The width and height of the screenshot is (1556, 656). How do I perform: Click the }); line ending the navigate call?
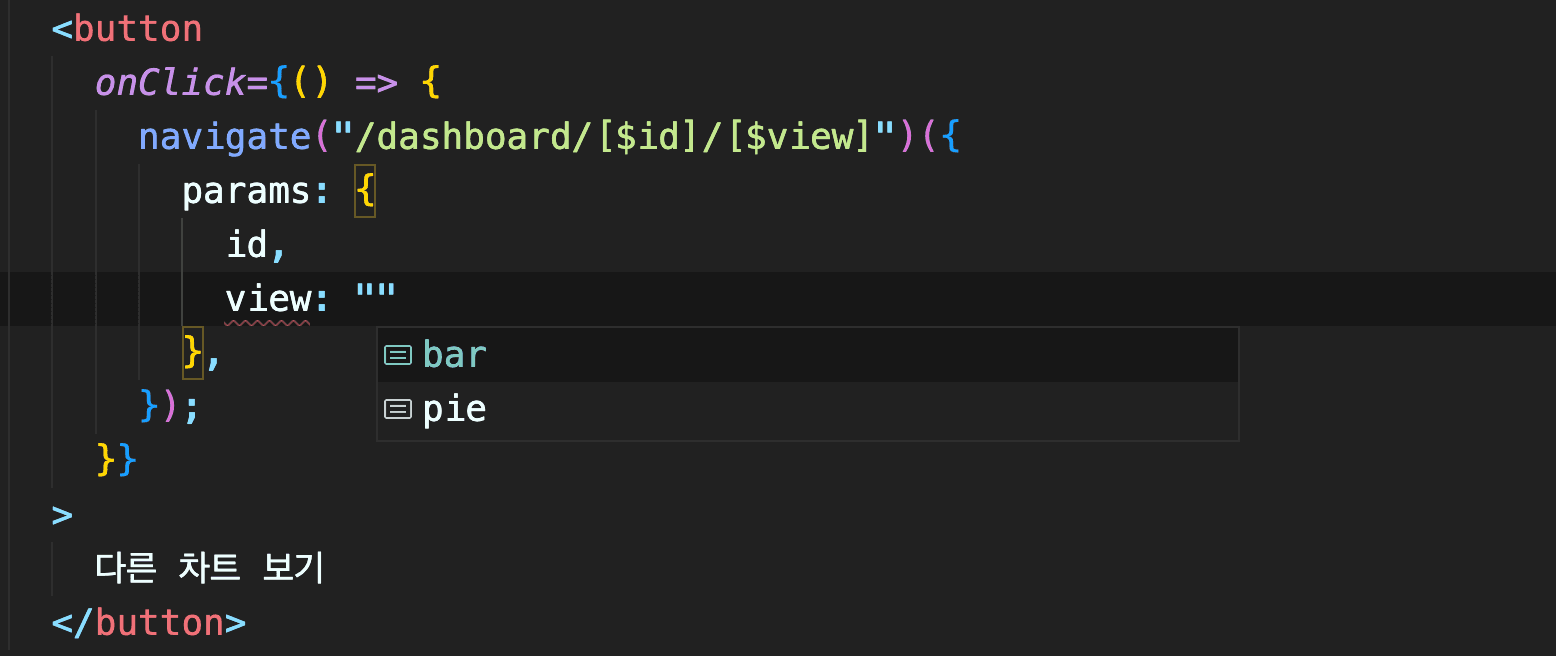tap(170, 406)
